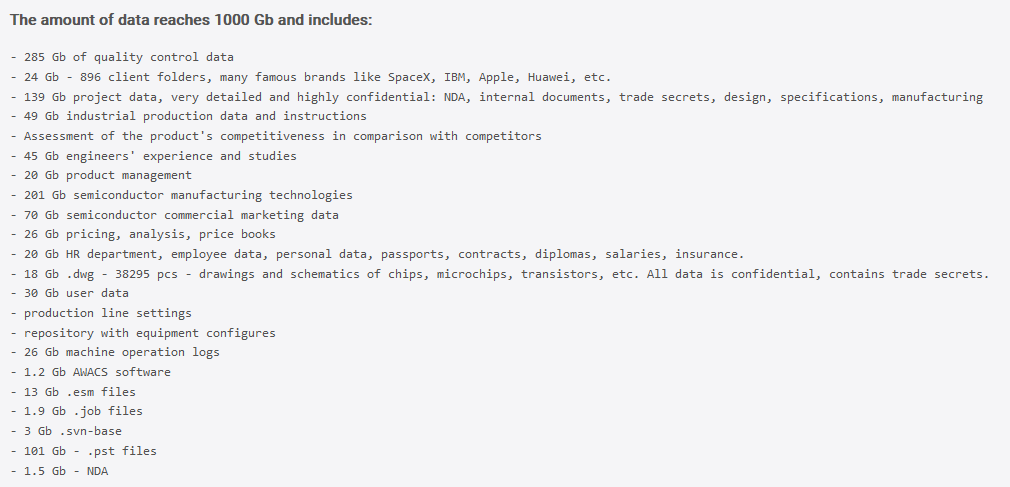Viewport: 1010px width, 487px height.
Task: Click the line '285 Gb of quality control data'
Action: coord(122,57)
